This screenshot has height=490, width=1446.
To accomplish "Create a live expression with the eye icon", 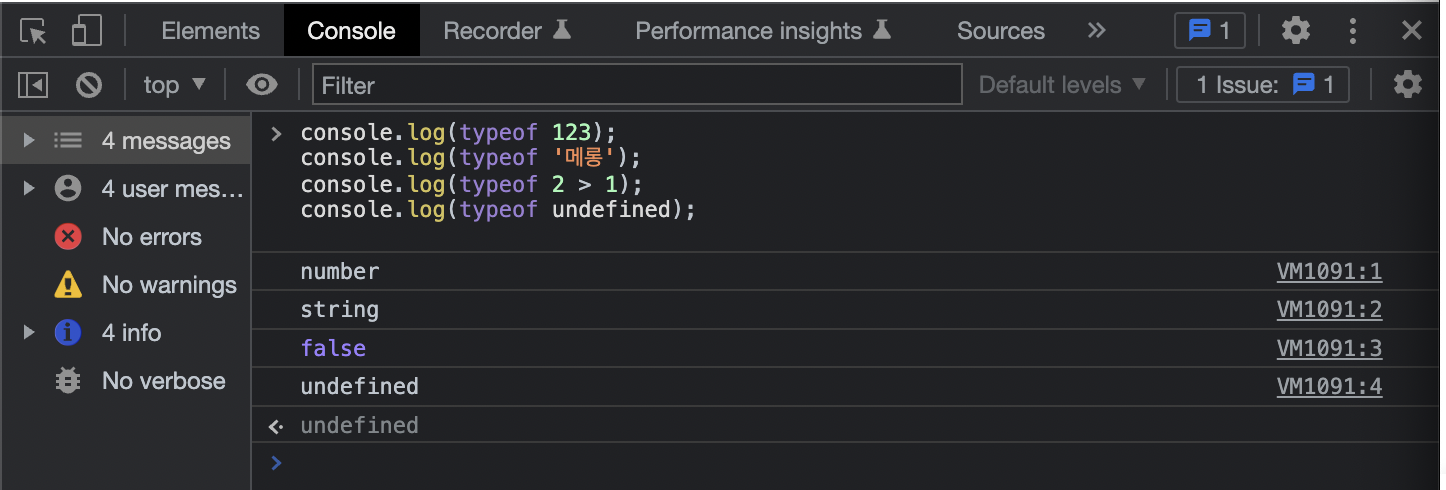I will (262, 85).
